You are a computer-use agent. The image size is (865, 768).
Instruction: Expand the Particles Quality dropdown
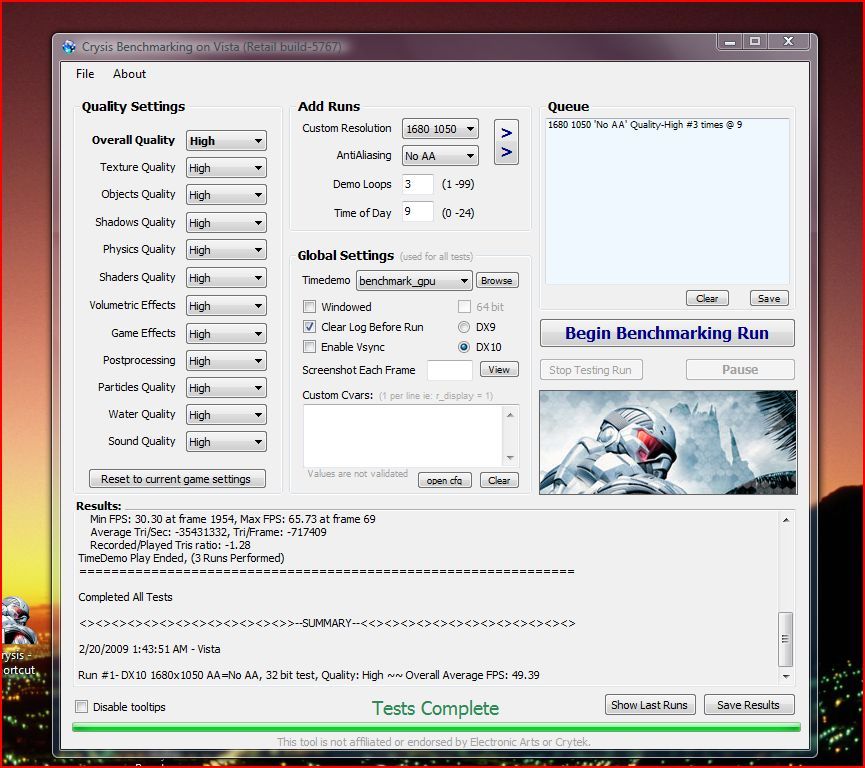click(x=226, y=388)
